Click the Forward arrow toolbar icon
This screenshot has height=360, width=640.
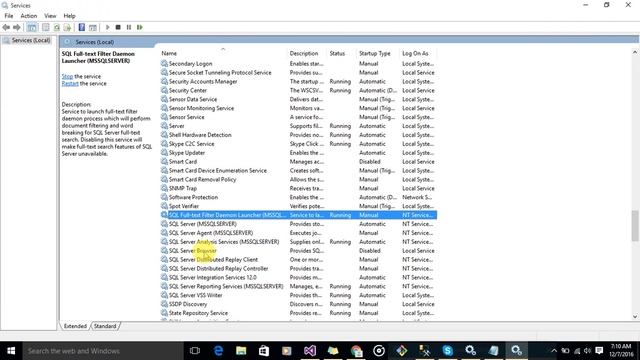pyautogui.click(x=17, y=27)
